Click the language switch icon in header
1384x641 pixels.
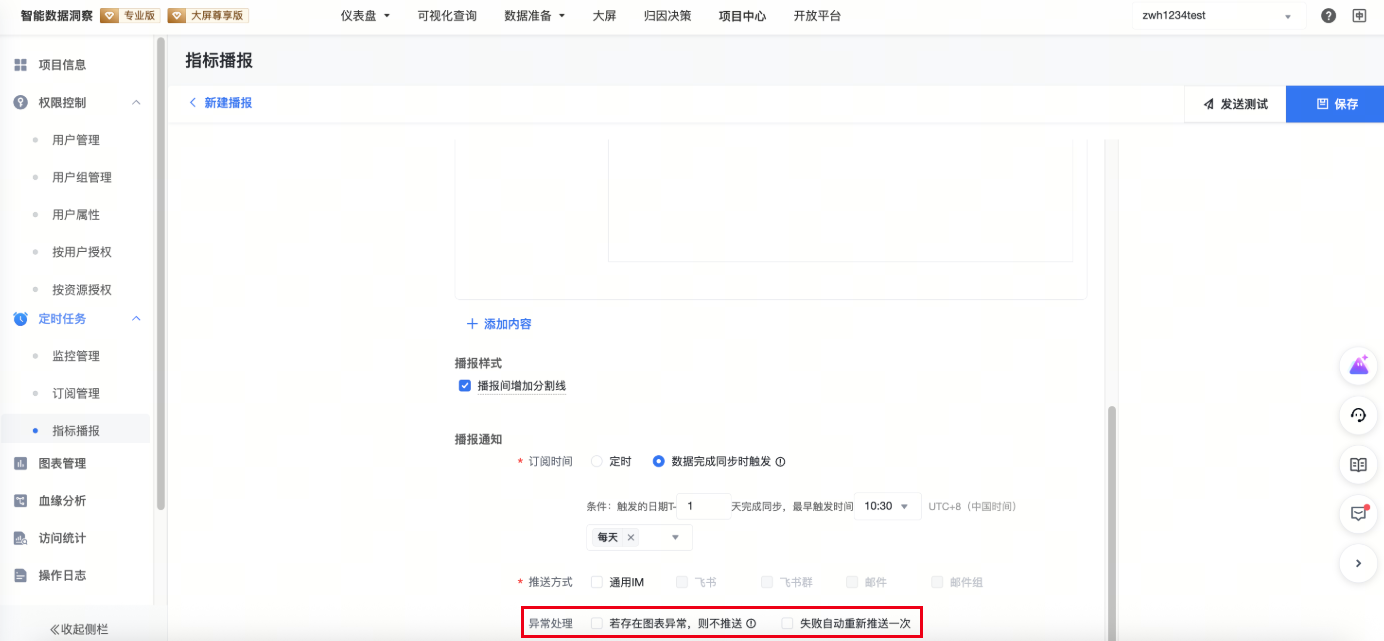1359,16
